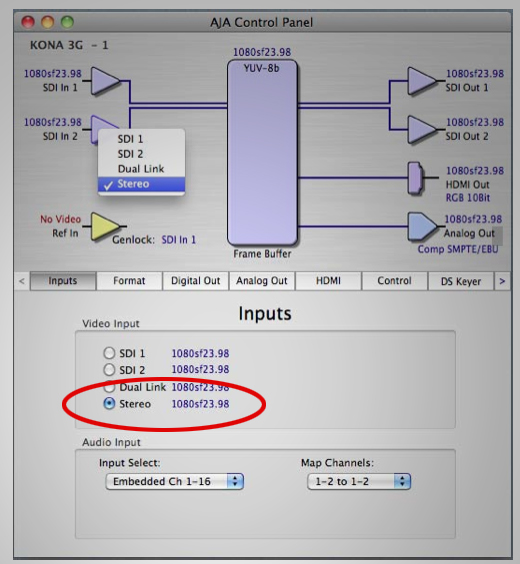Select the Stereo video input radio button

109,404
